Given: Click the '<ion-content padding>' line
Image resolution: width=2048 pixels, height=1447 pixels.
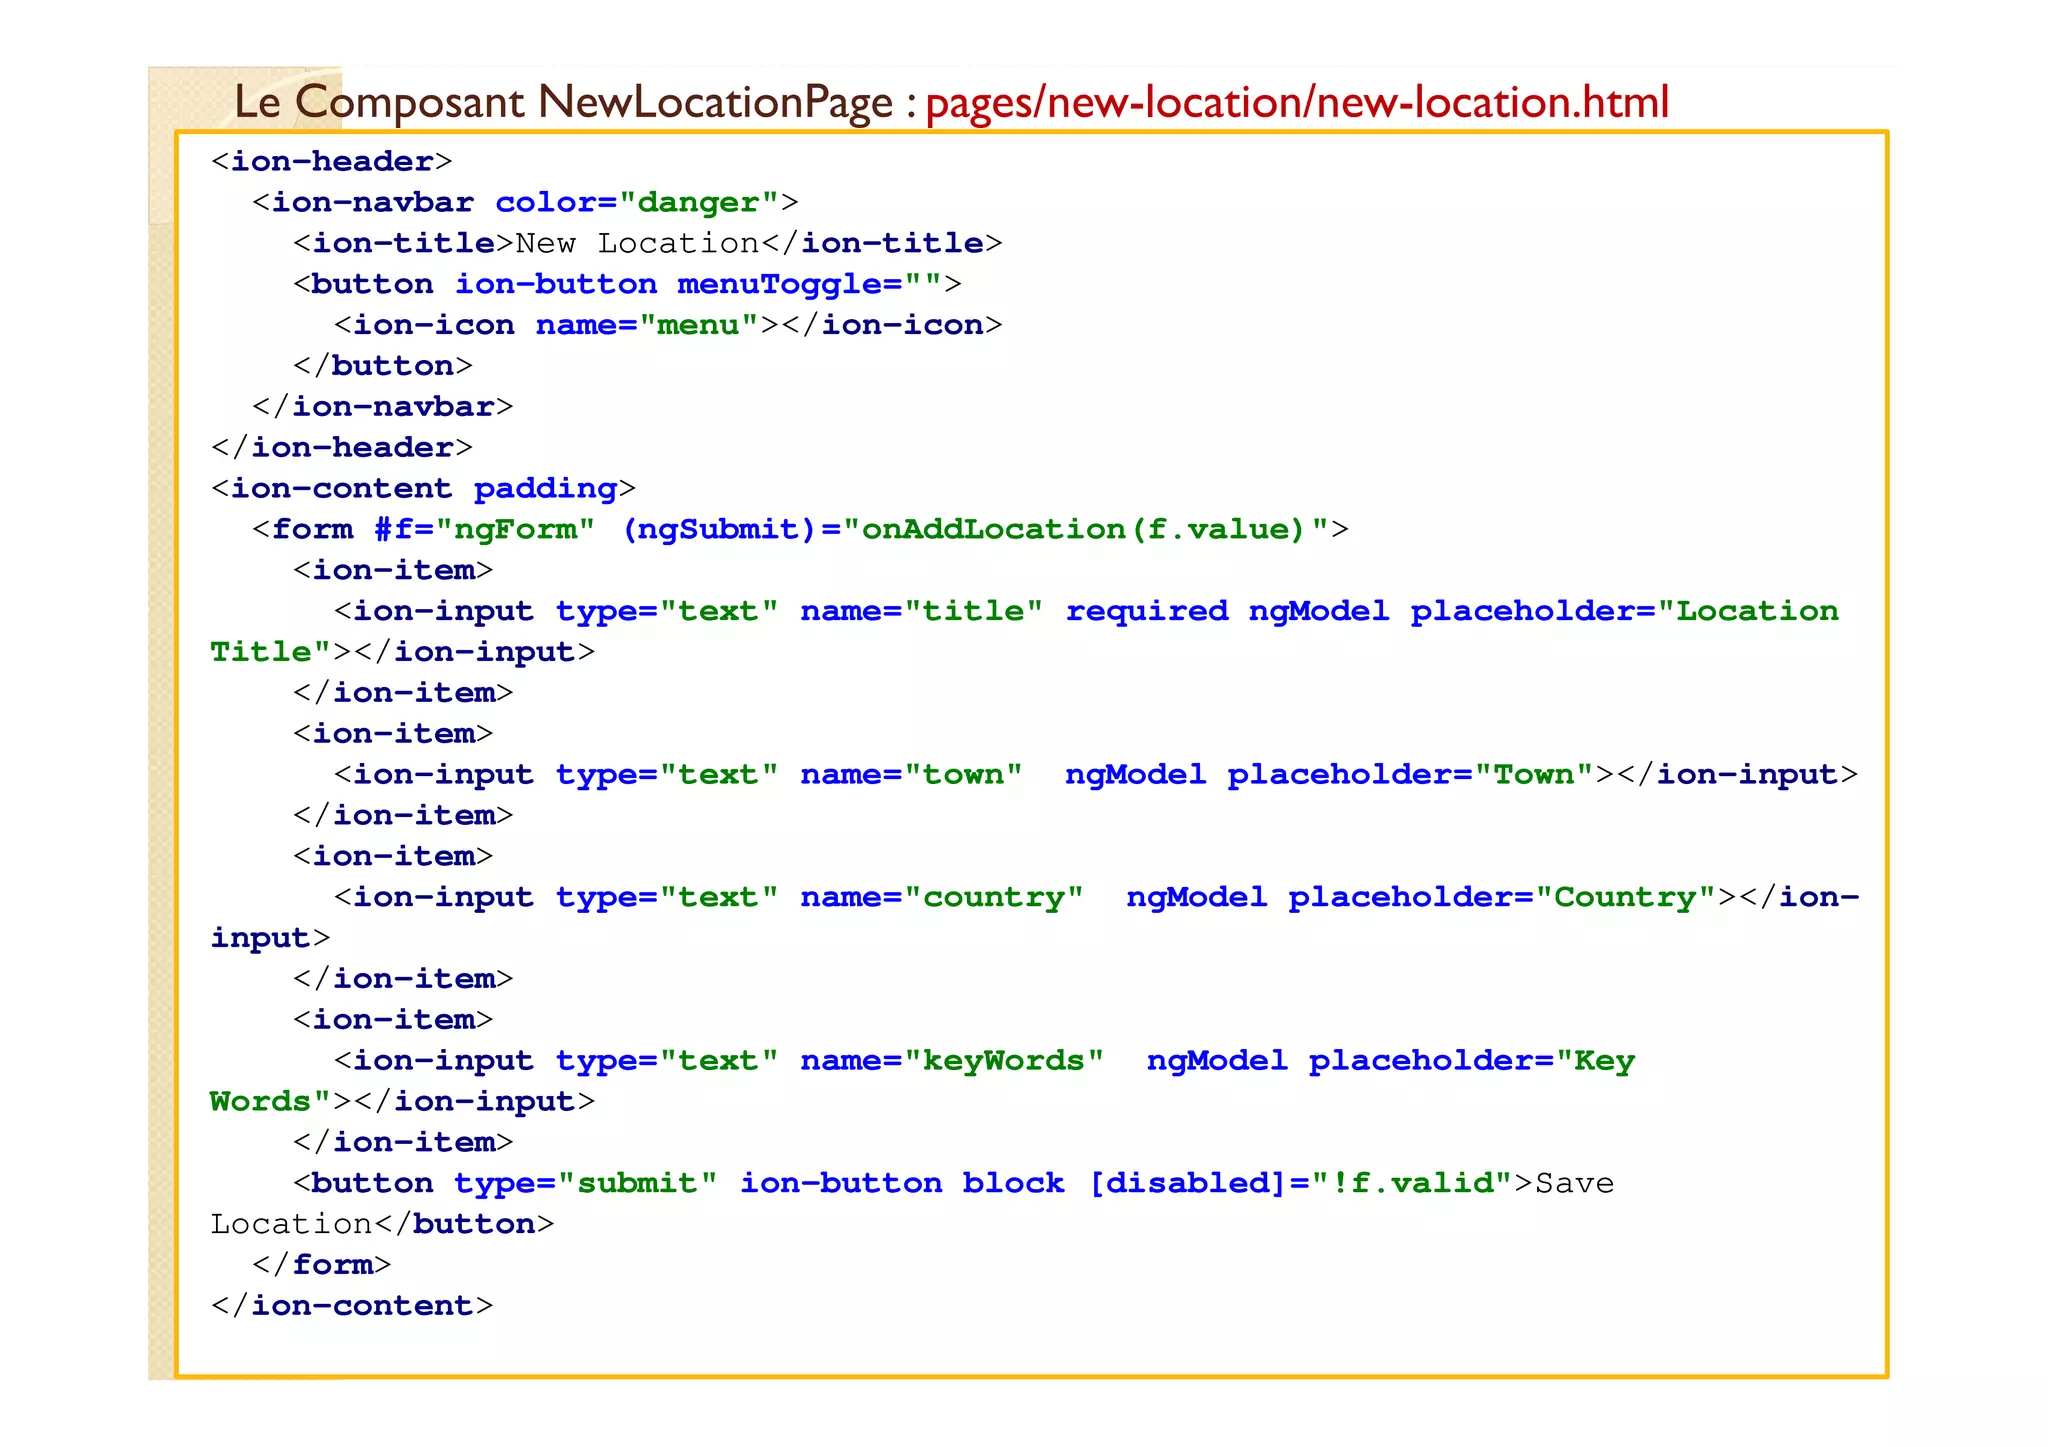Looking at the screenshot, I should [x=423, y=488].
